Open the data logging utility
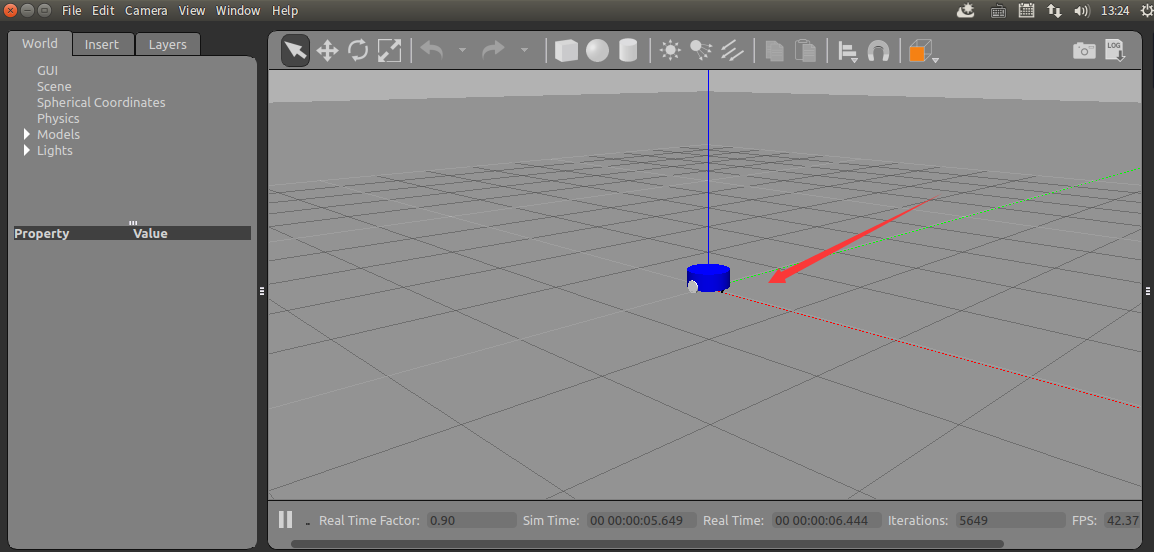The image size is (1154, 552). tap(1115, 51)
